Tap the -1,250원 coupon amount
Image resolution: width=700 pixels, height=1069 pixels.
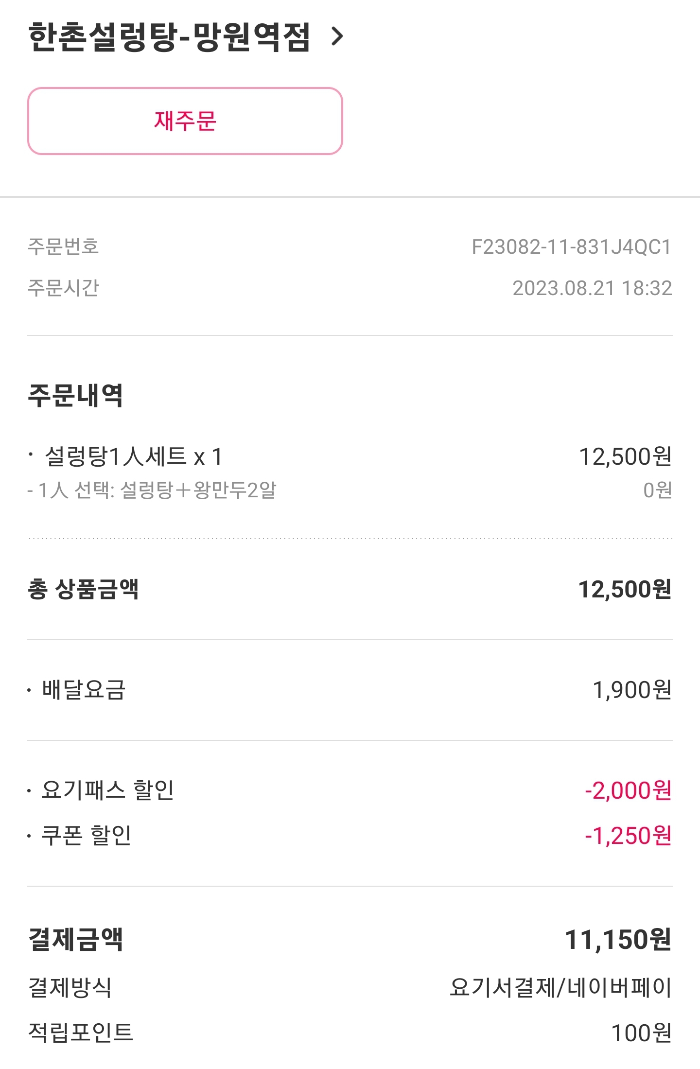click(630, 835)
